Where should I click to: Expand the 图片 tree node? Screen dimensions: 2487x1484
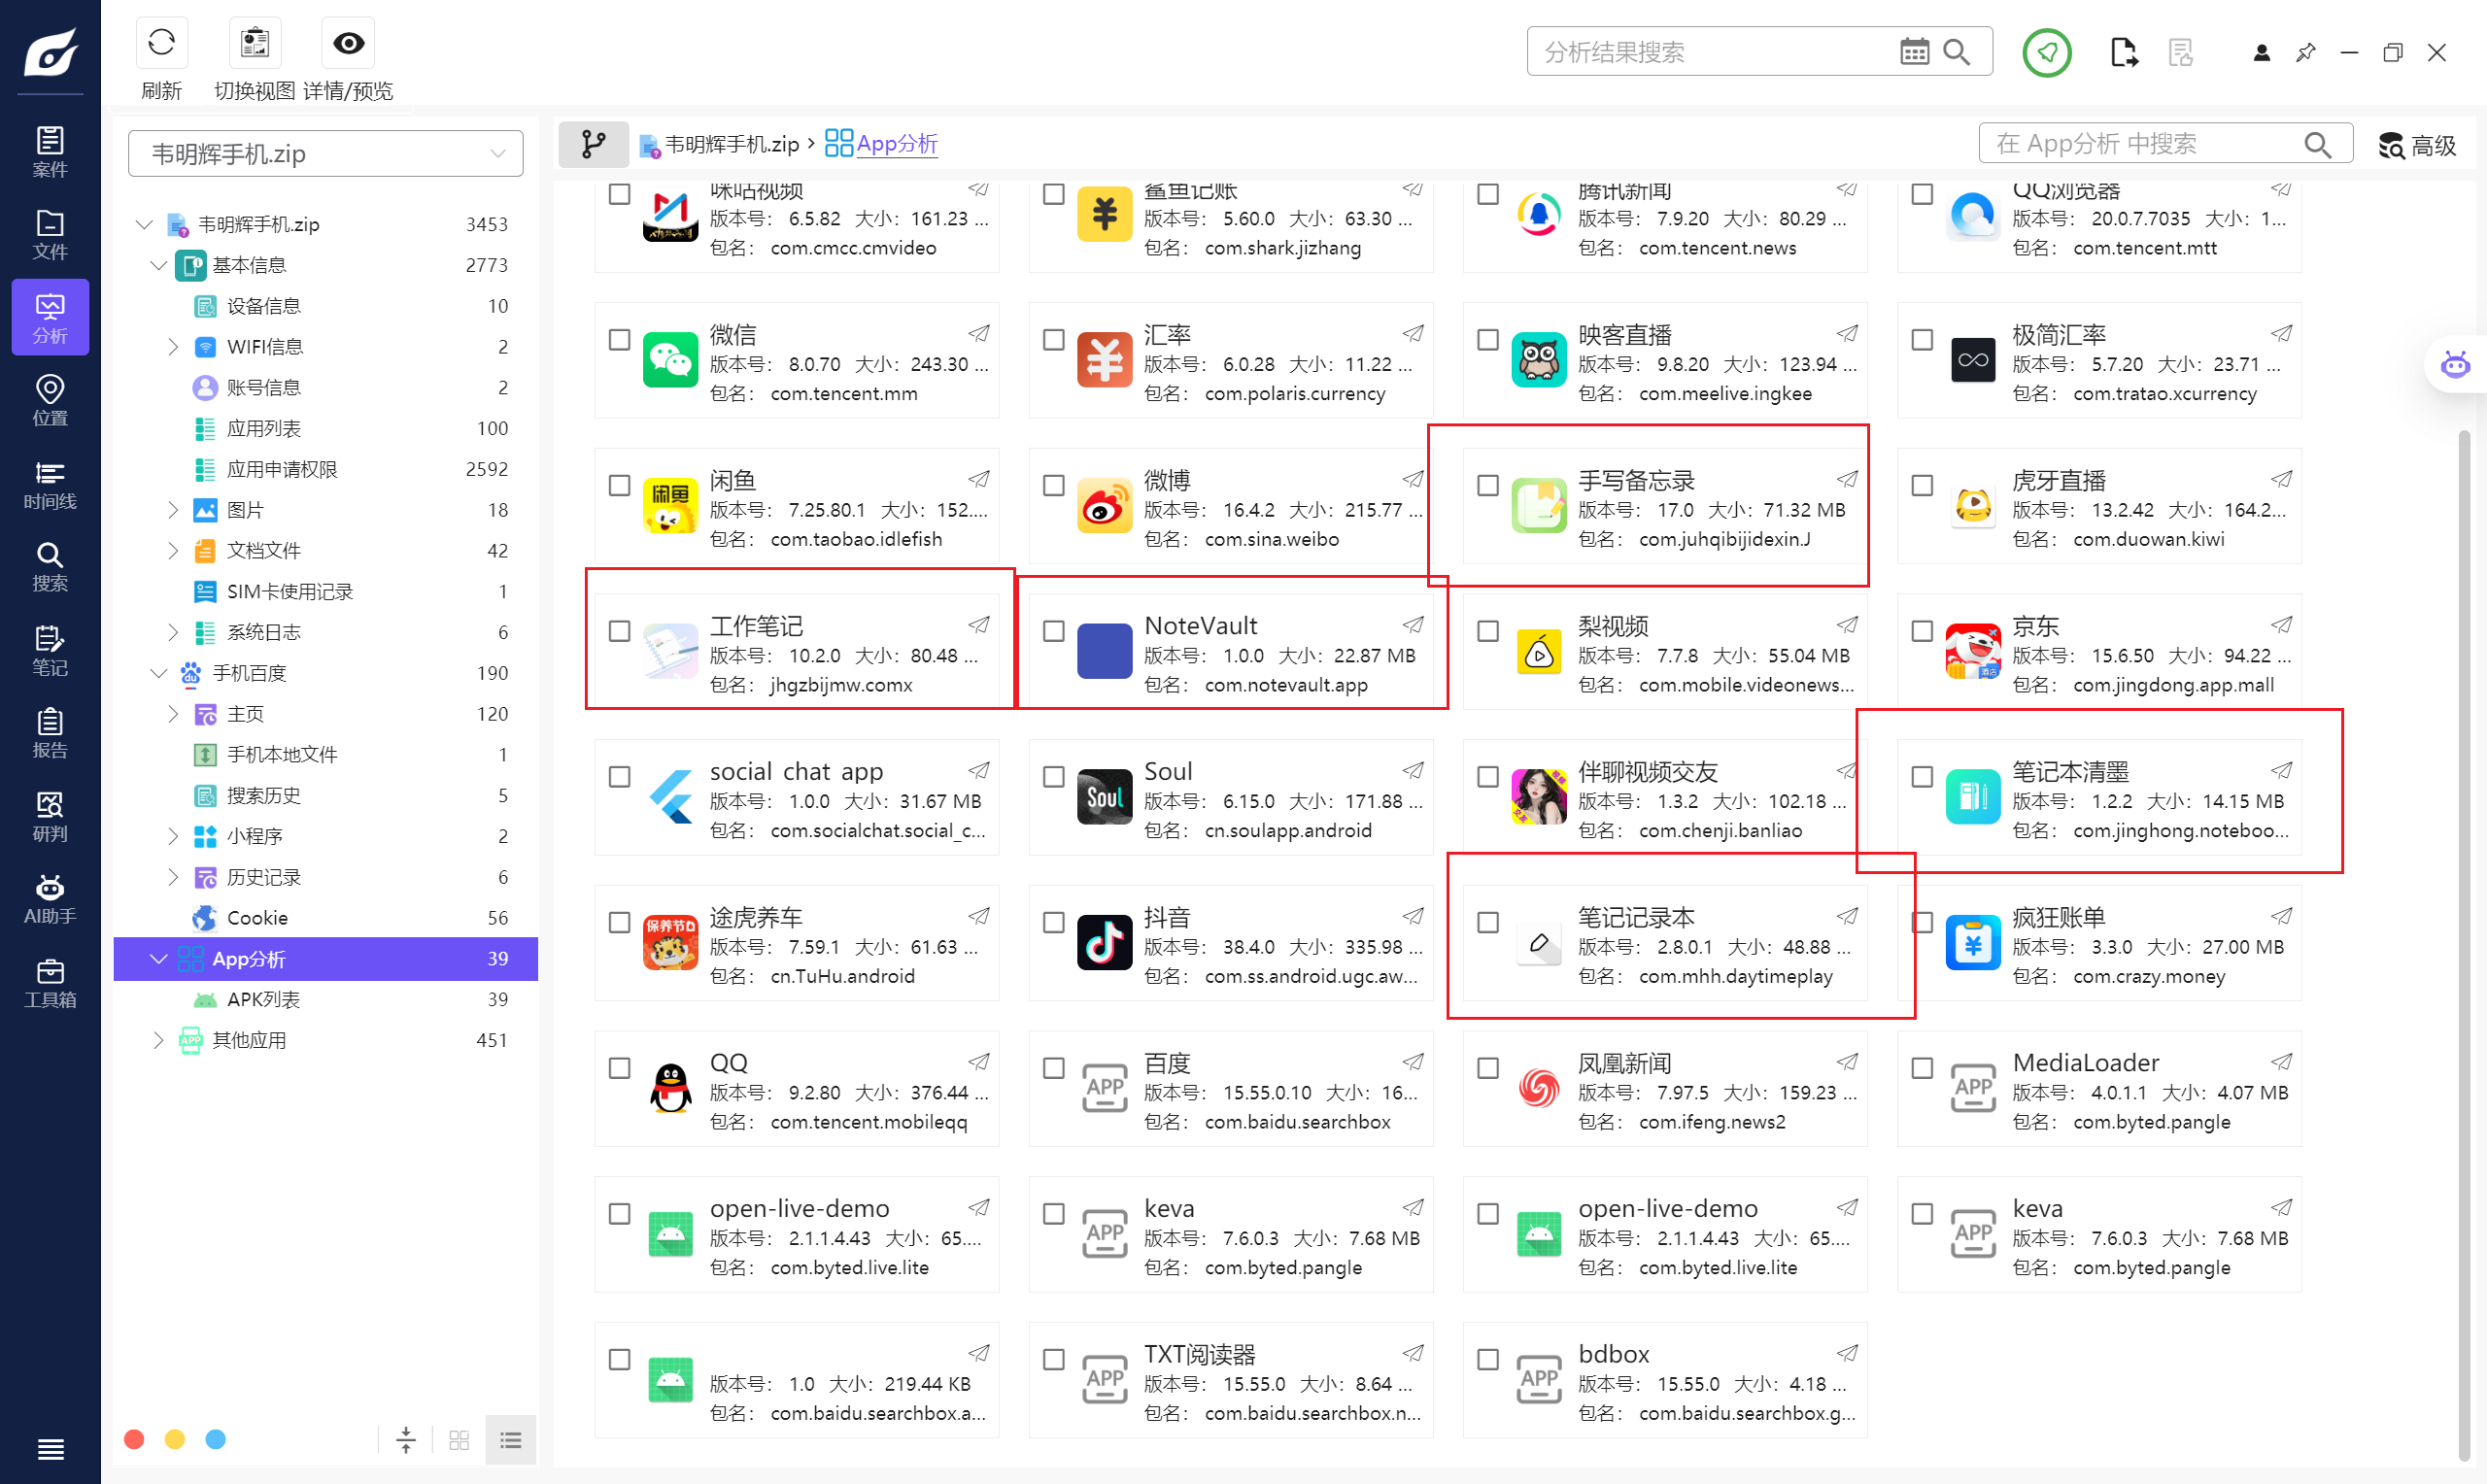click(x=172, y=510)
